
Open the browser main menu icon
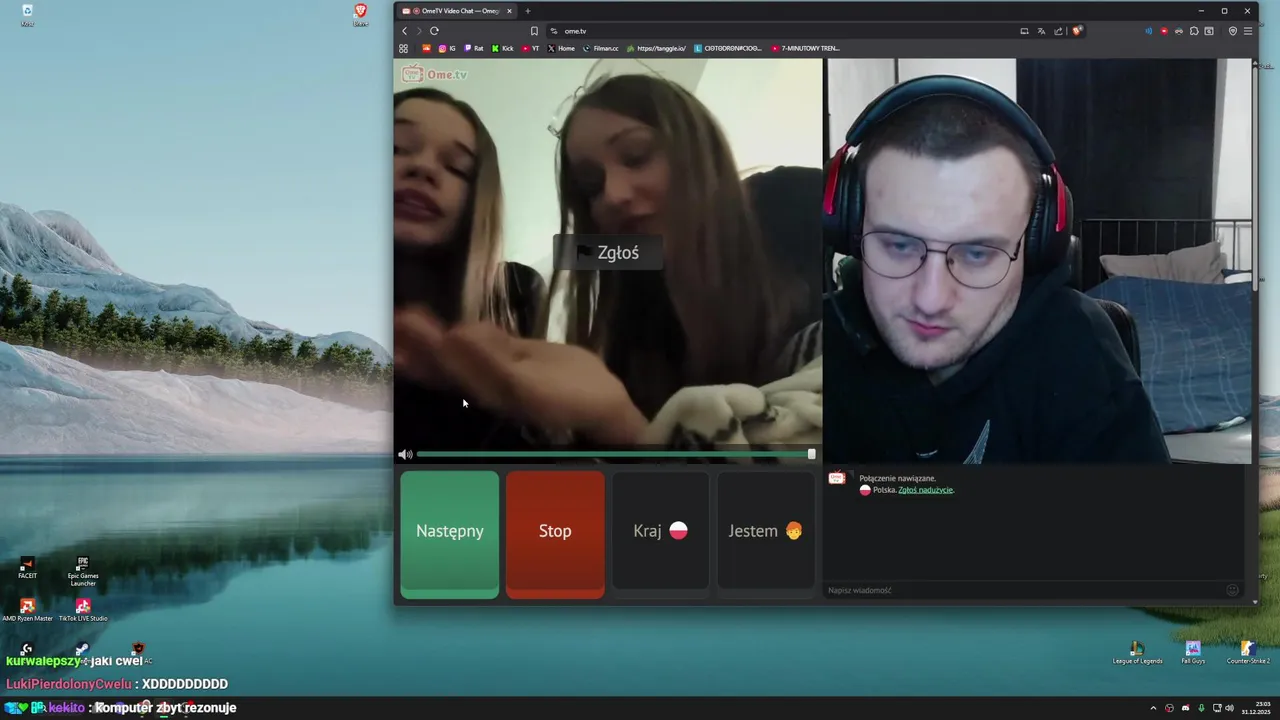1248,31
